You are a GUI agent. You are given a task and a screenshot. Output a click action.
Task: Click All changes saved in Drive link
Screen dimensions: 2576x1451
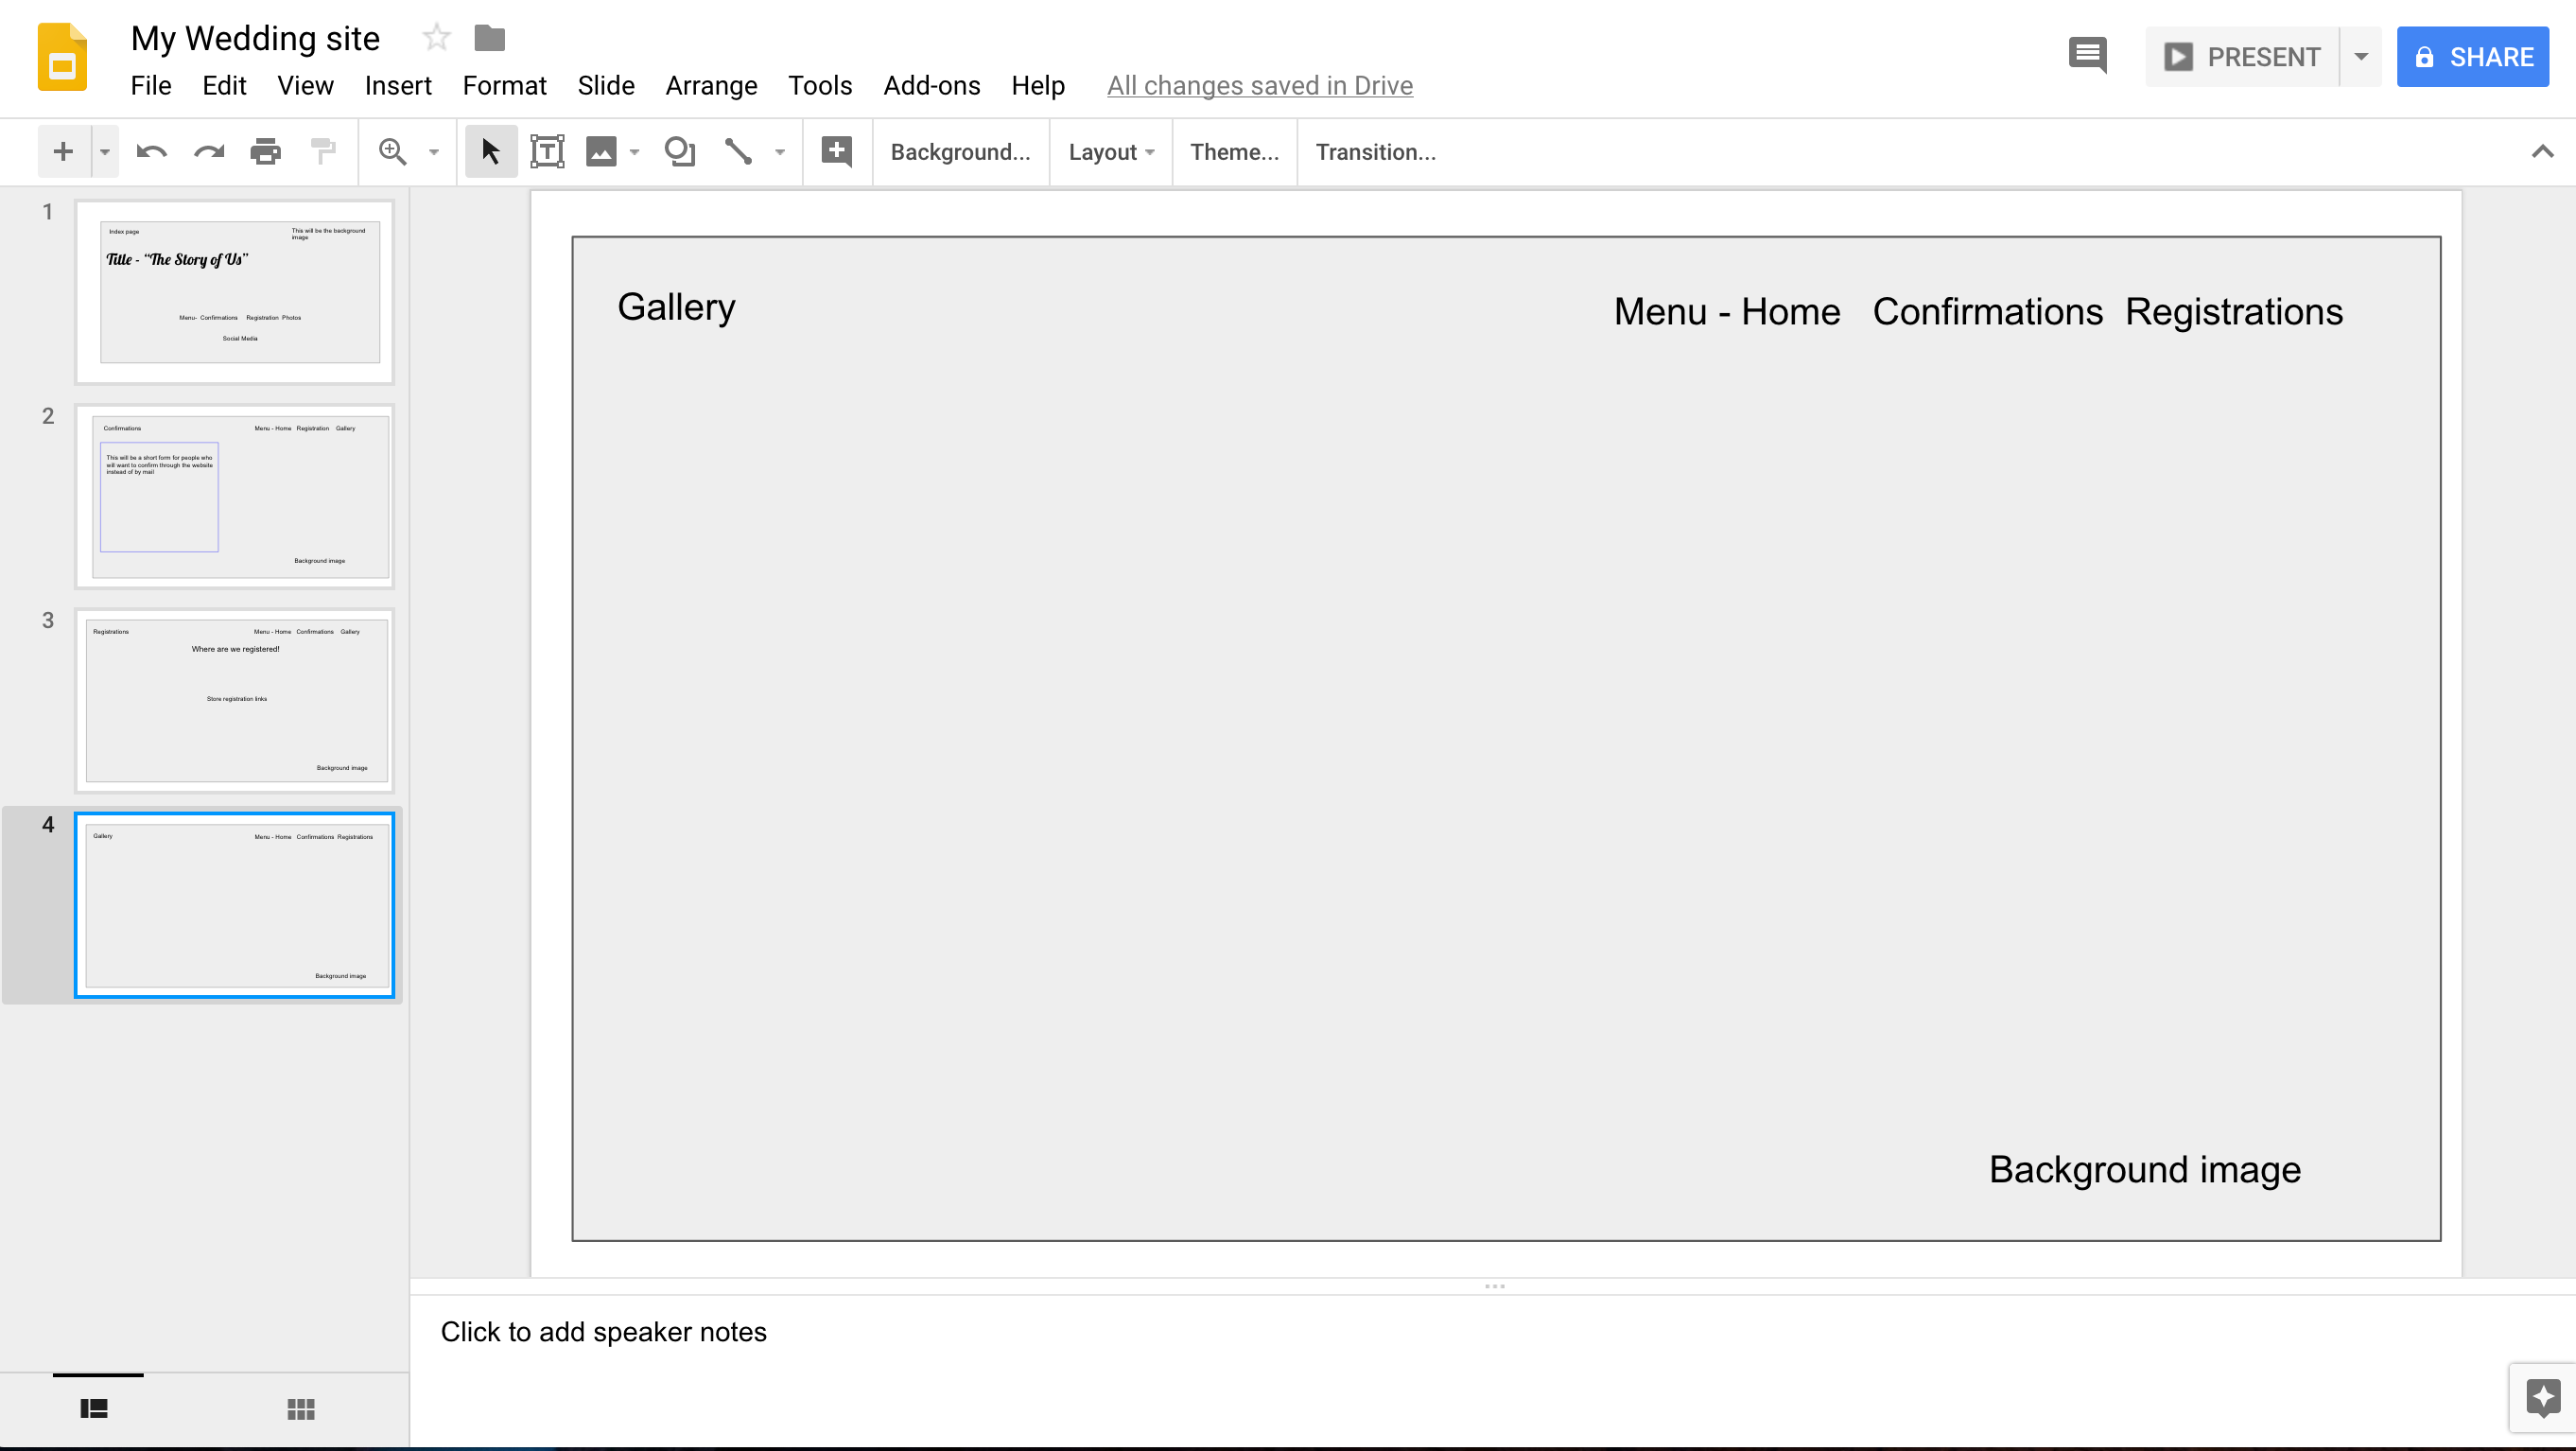click(1259, 86)
